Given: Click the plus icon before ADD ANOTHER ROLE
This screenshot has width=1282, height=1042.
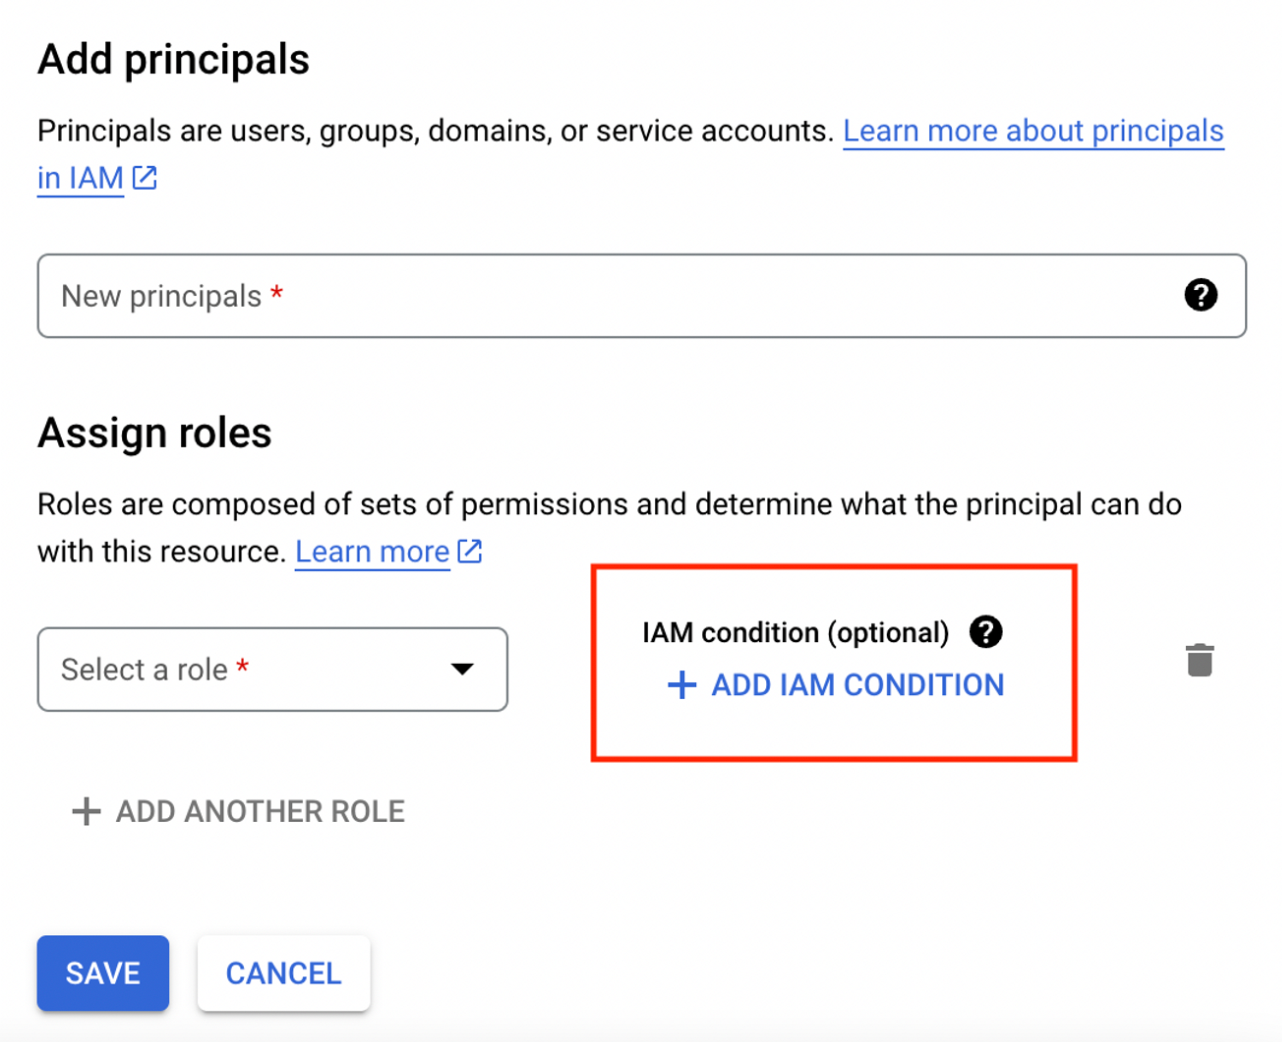Looking at the screenshot, I should 87,811.
